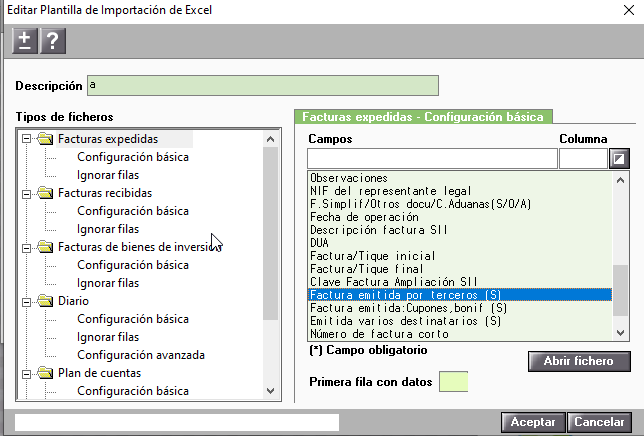Select Factura/Tique inicial field
The image size is (644, 436).
click(x=460, y=256)
